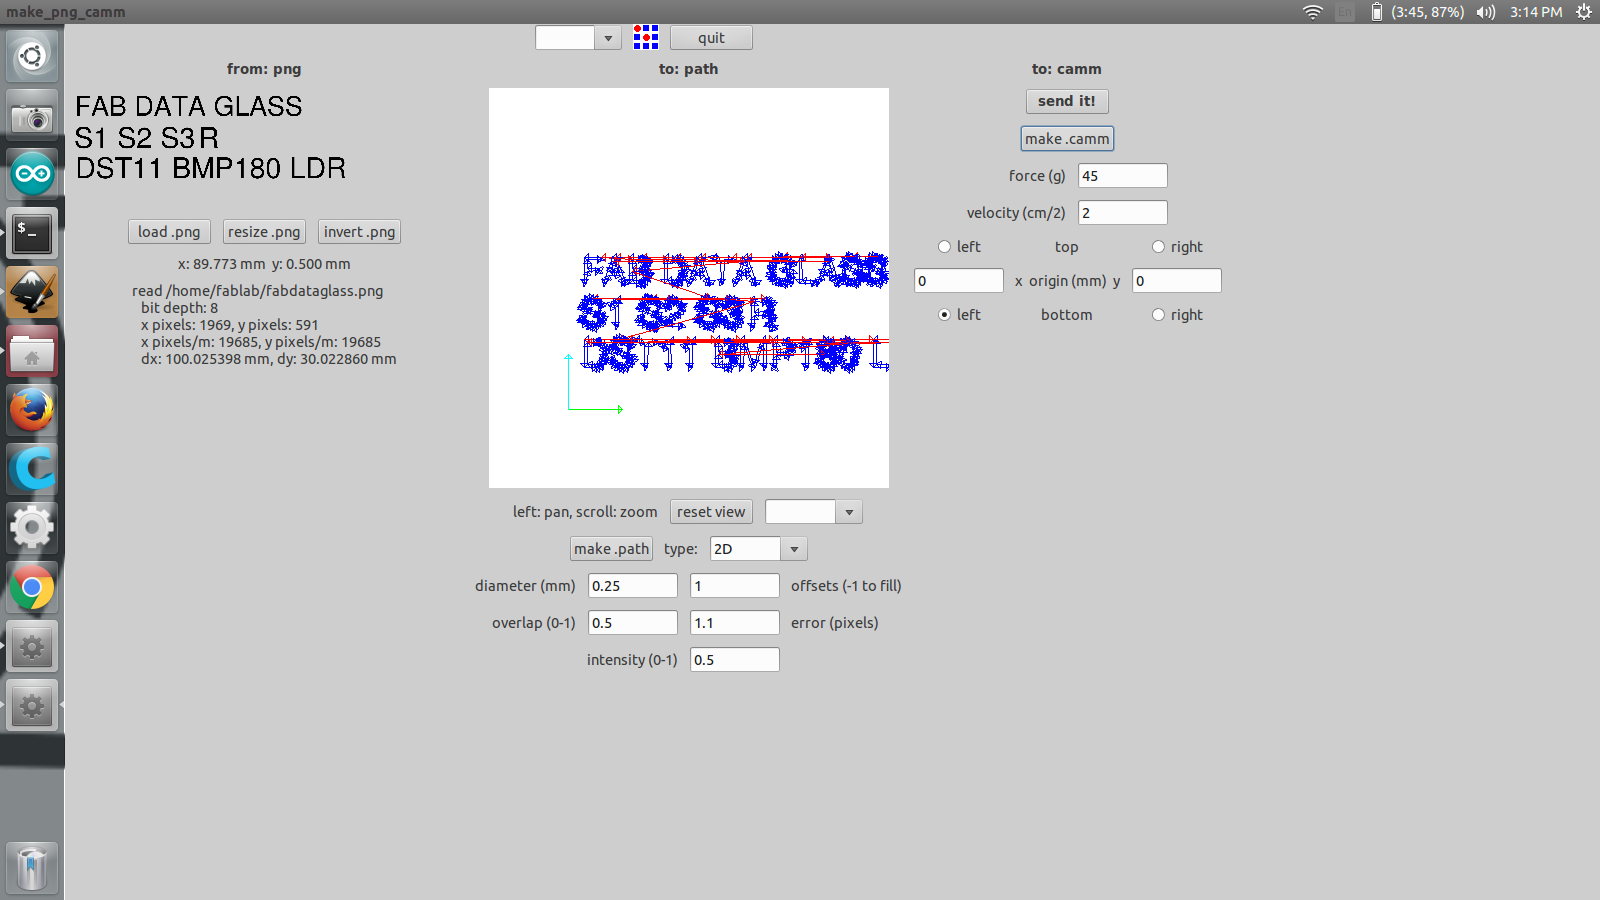This screenshot has height=900, width=1600.
Task: Open the Terminal from the dock
Action: 32,233
